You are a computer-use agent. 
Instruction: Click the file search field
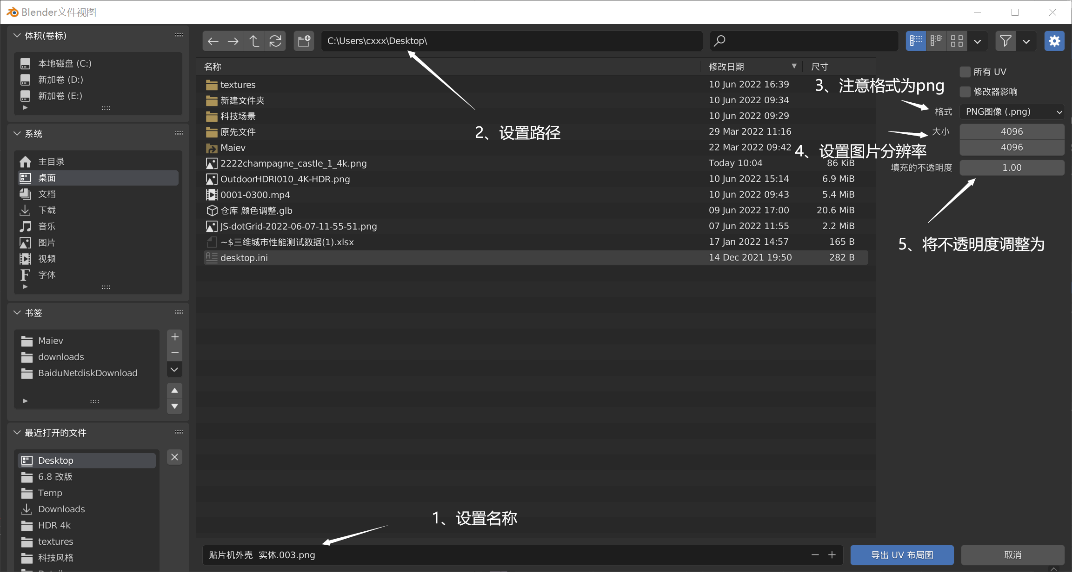coord(804,42)
